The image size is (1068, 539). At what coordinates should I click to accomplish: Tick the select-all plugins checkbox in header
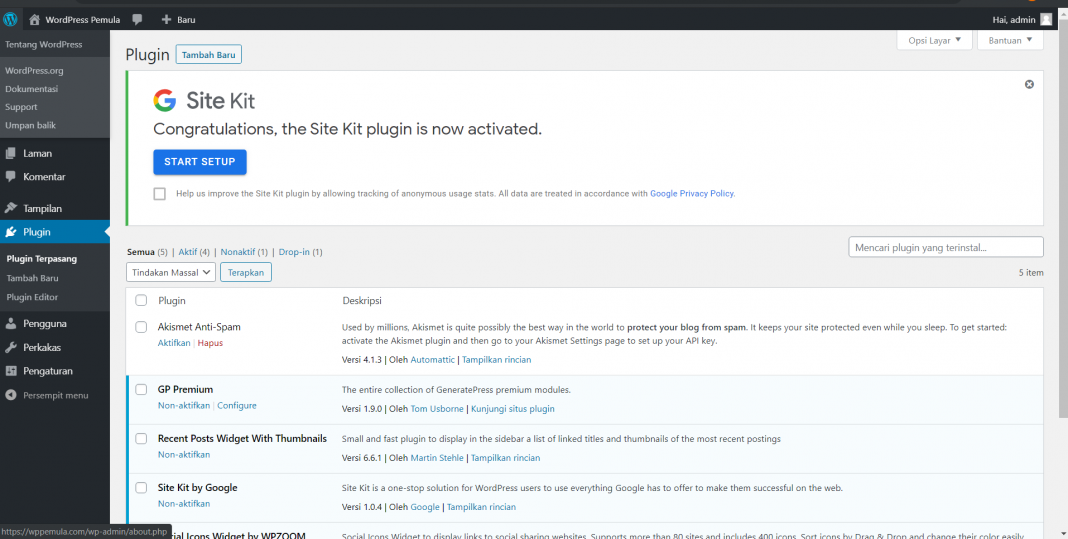coord(141,301)
